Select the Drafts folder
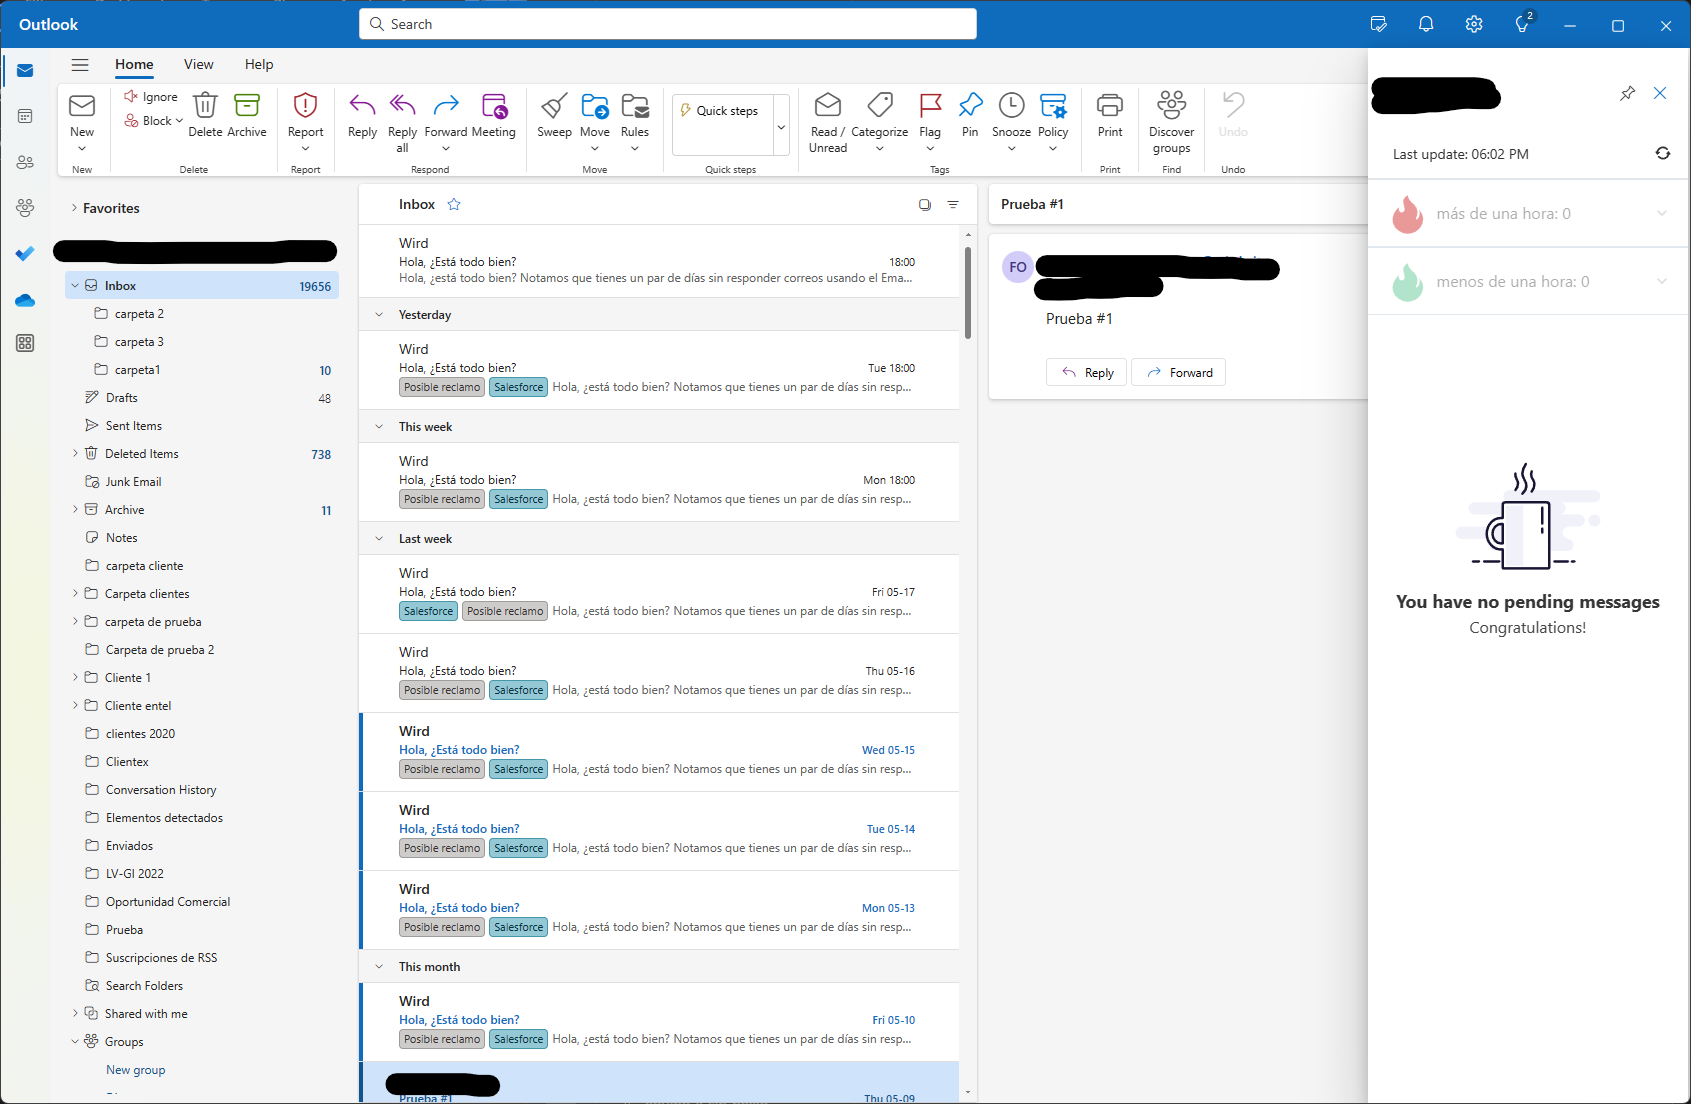Viewport: 1691px width, 1104px height. (202, 397)
